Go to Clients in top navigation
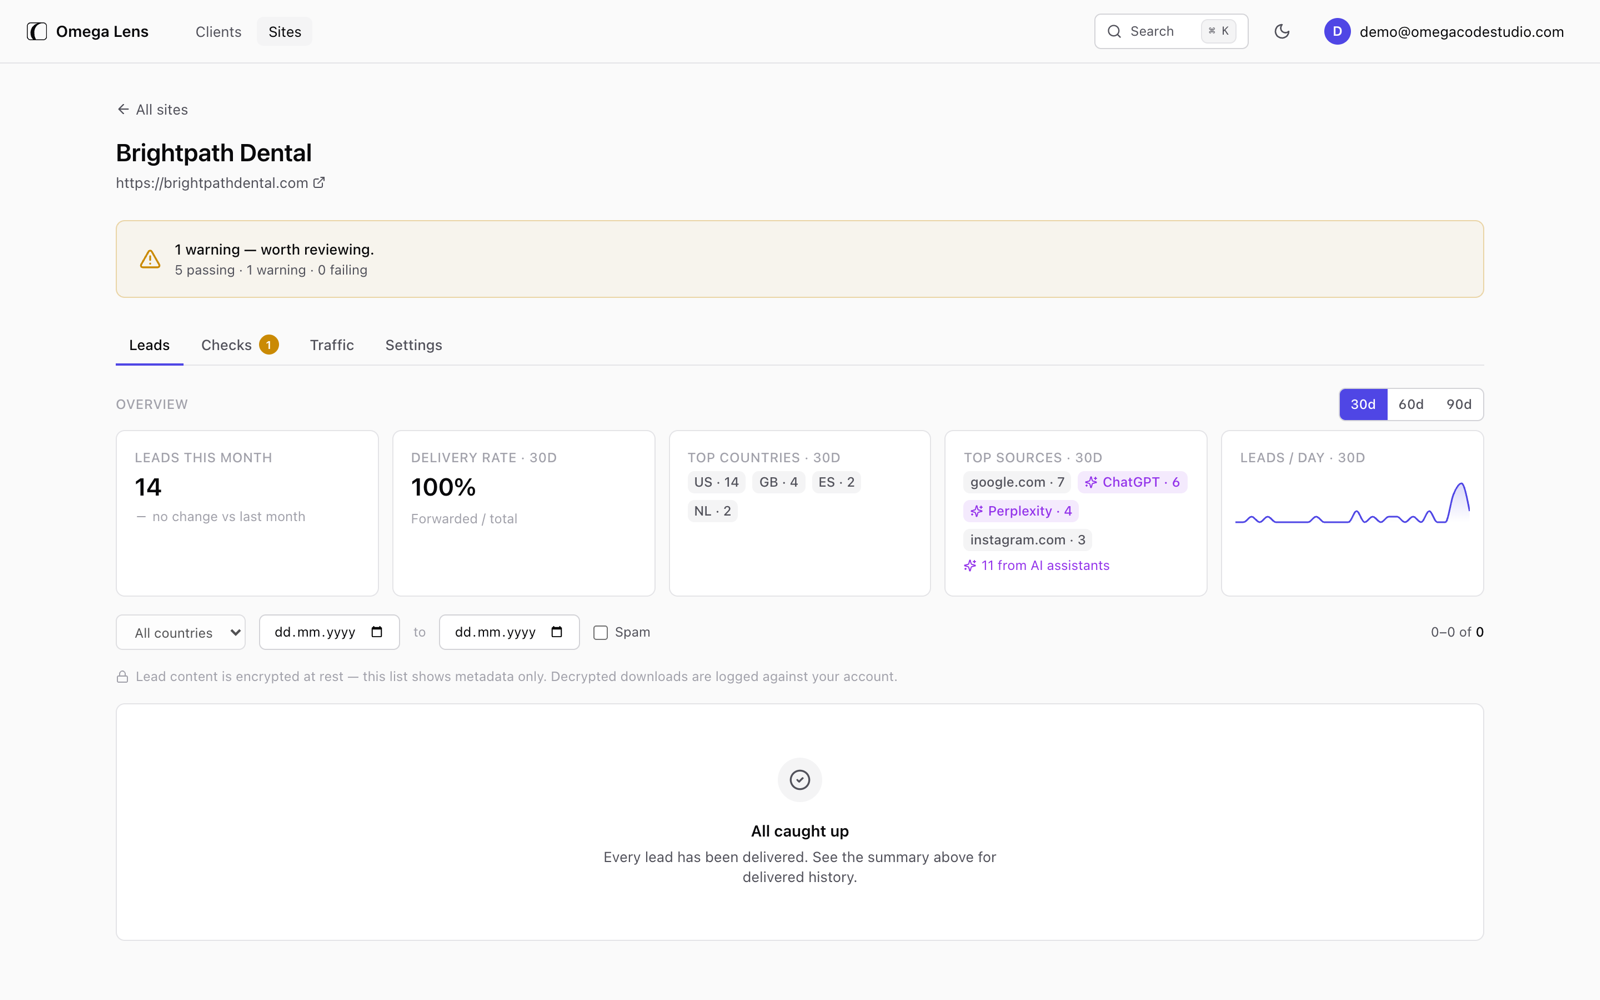The width and height of the screenshot is (1600, 1000). 218,32
